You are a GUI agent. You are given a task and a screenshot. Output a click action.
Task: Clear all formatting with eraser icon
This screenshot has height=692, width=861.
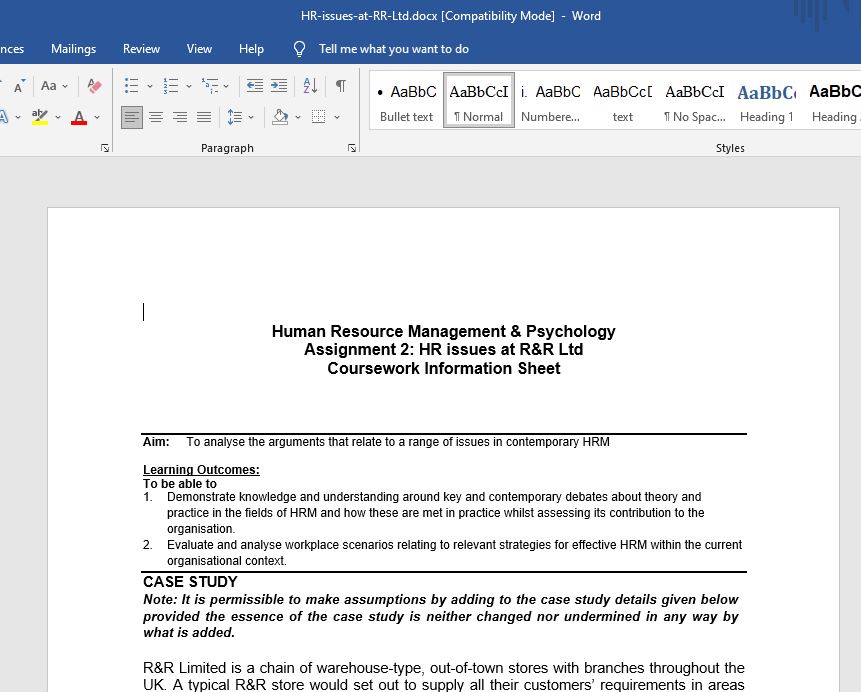pos(94,86)
